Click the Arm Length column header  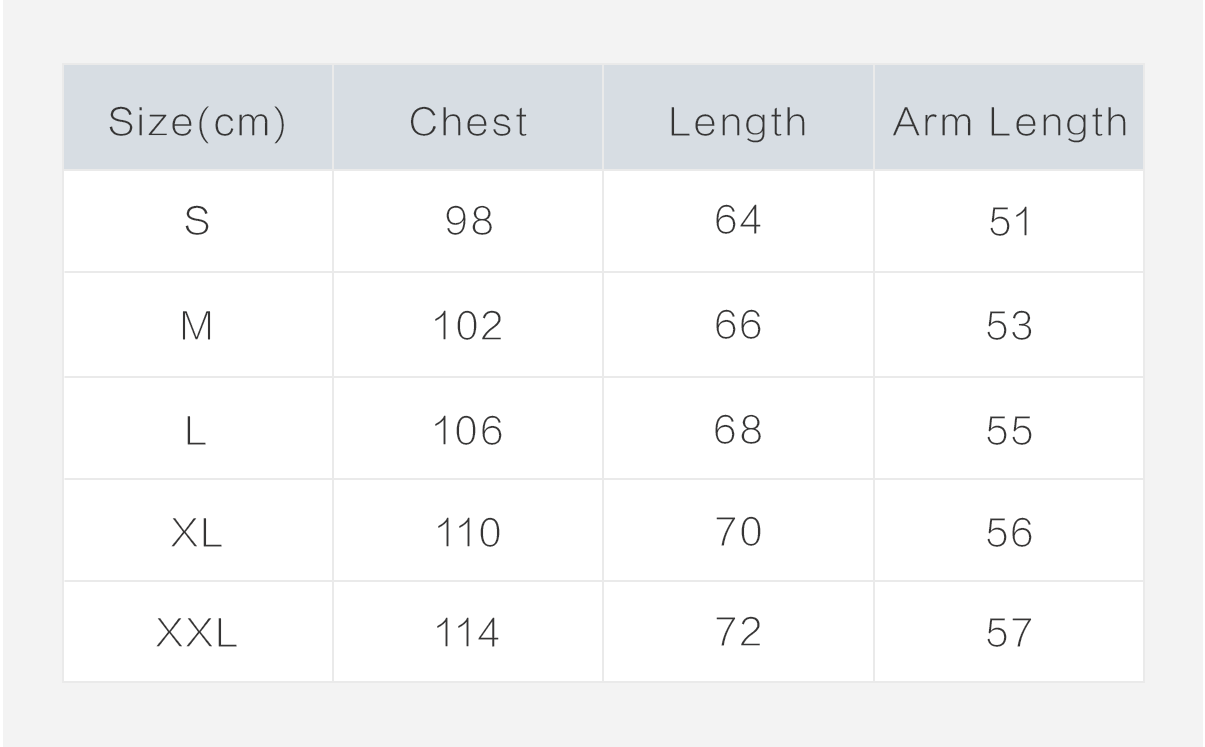click(1009, 122)
